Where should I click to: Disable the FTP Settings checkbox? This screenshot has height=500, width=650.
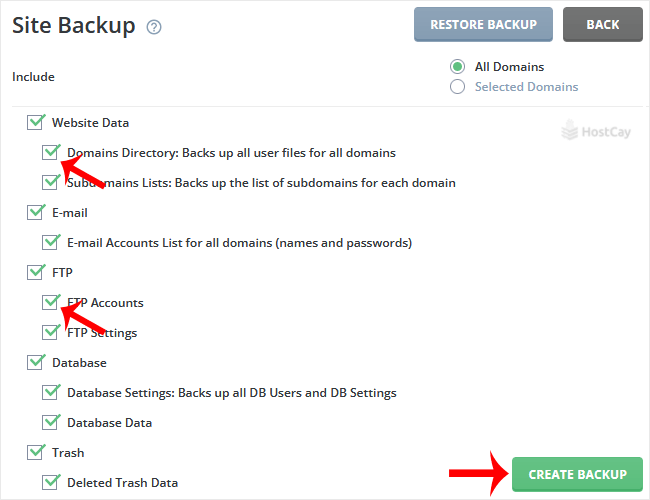[50, 332]
